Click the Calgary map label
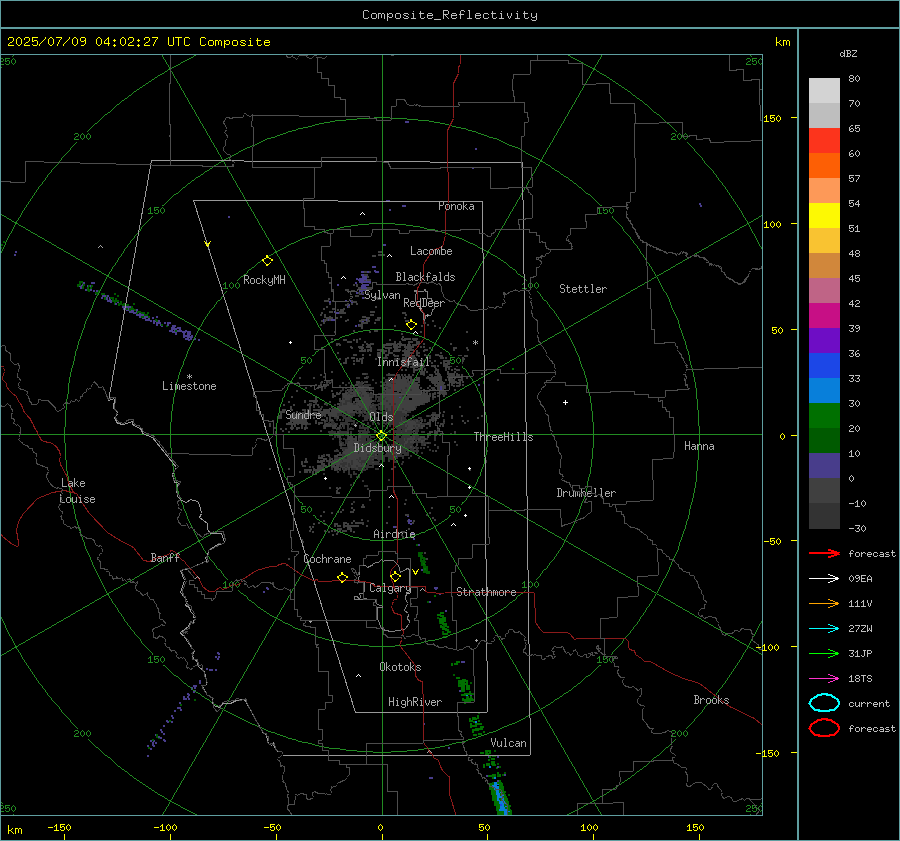 click(x=390, y=588)
